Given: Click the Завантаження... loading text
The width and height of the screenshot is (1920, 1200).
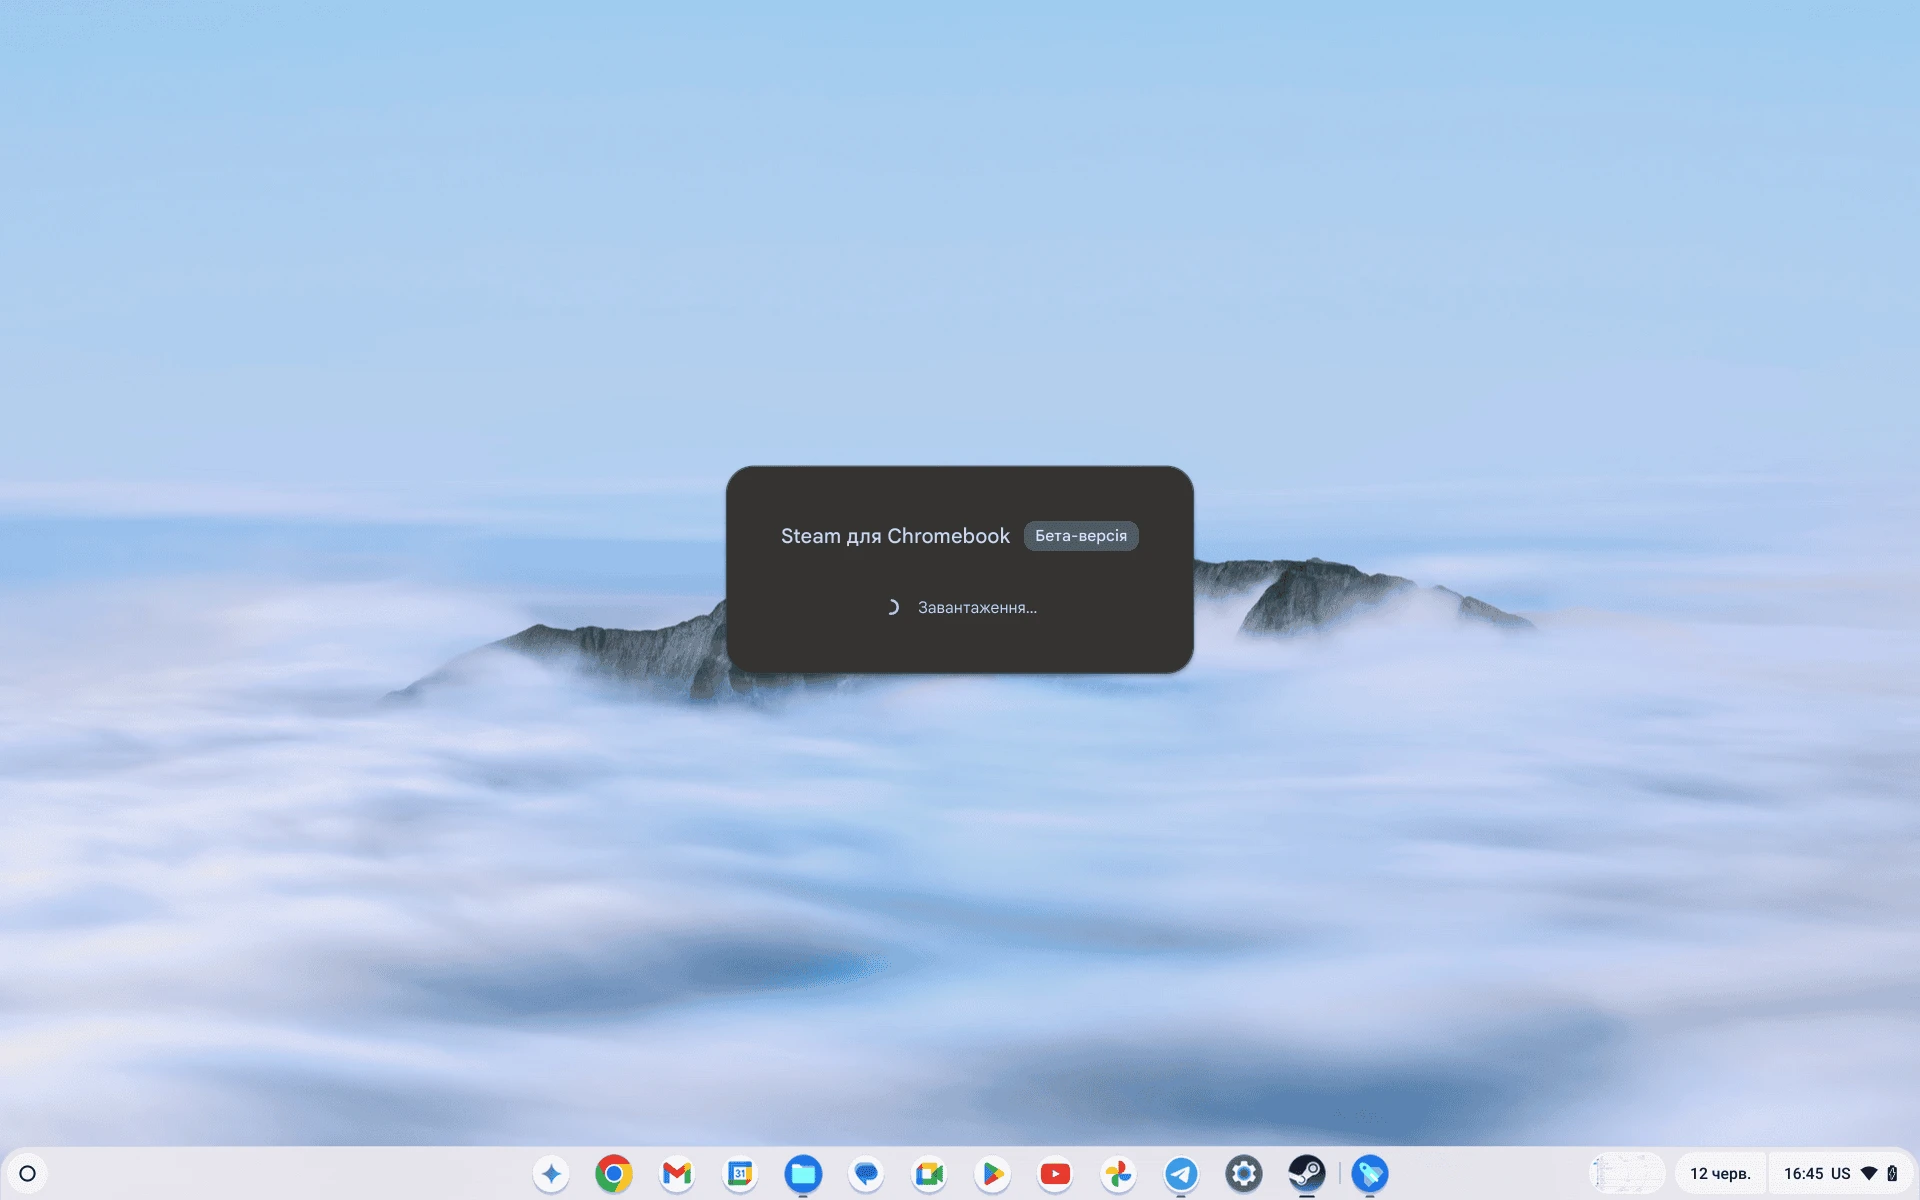Looking at the screenshot, I should [x=977, y=607].
